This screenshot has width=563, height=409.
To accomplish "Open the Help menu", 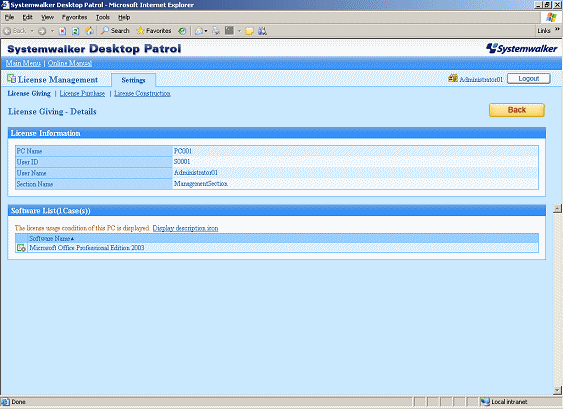I will coord(124,17).
